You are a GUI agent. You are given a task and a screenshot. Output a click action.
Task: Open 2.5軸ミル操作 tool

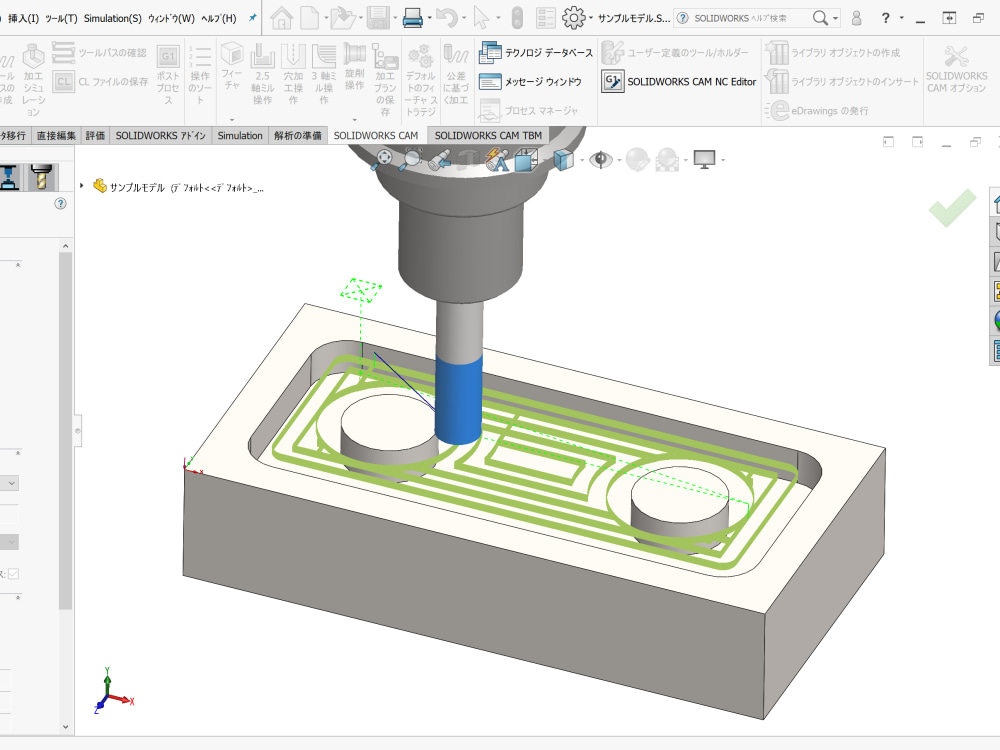262,70
